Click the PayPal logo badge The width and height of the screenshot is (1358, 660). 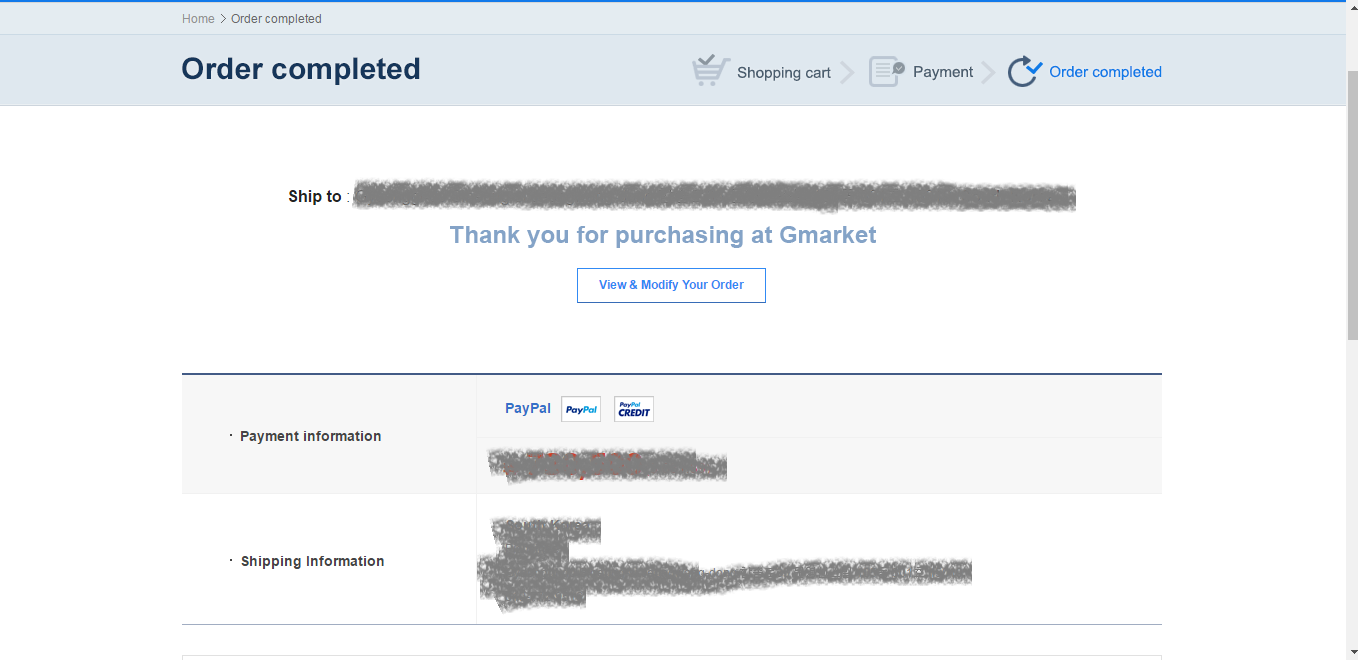click(x=581, y=409)
